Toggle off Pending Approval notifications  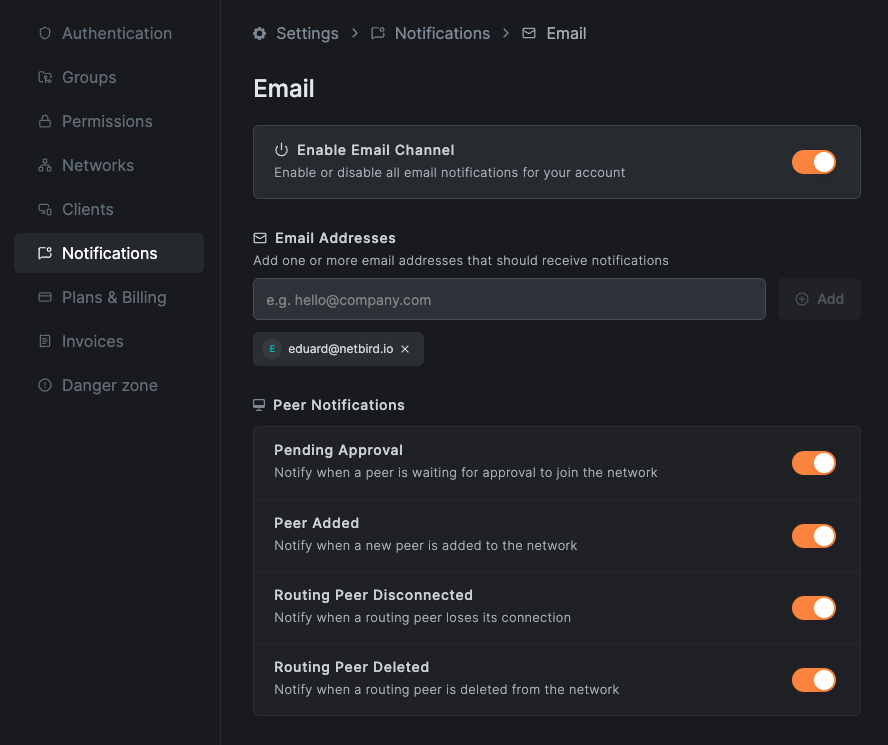pyautogui.click(x=813, y=463)
